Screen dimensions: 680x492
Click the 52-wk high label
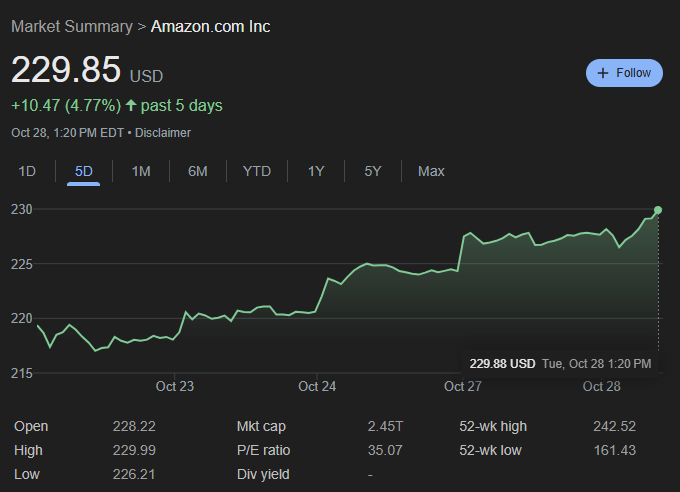coord(493,426)
